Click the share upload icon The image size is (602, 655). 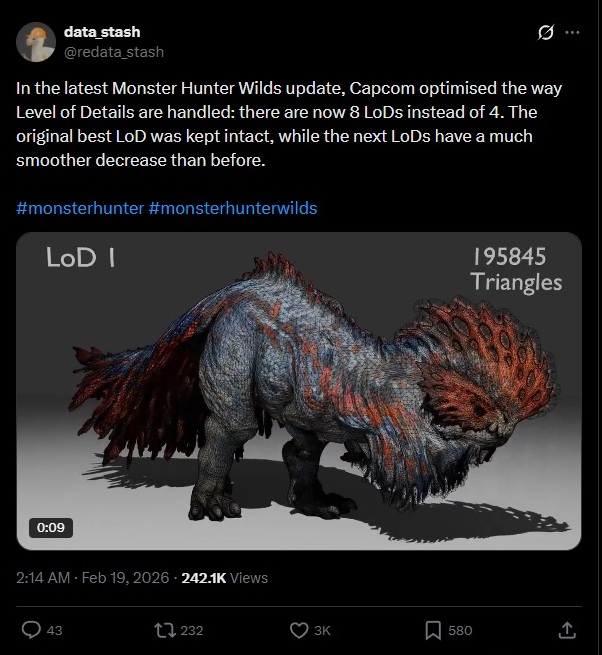pos(566,630)
